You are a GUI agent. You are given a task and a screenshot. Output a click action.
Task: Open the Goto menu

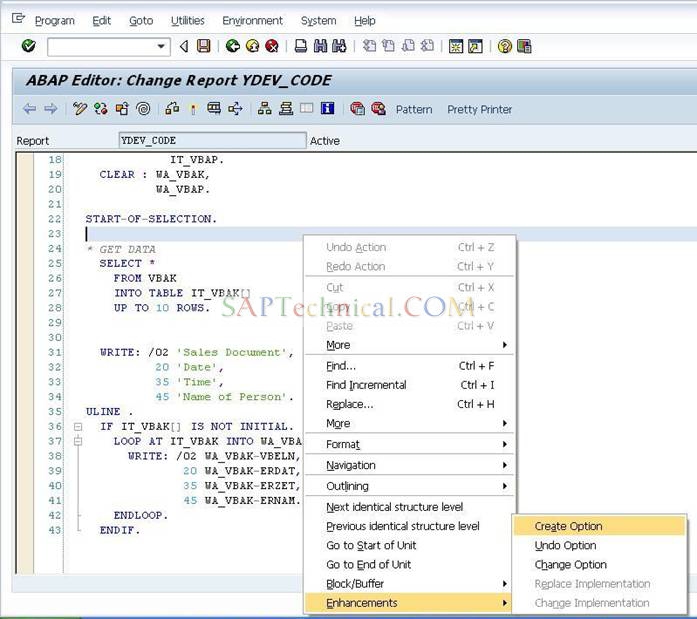pos(141,21)
